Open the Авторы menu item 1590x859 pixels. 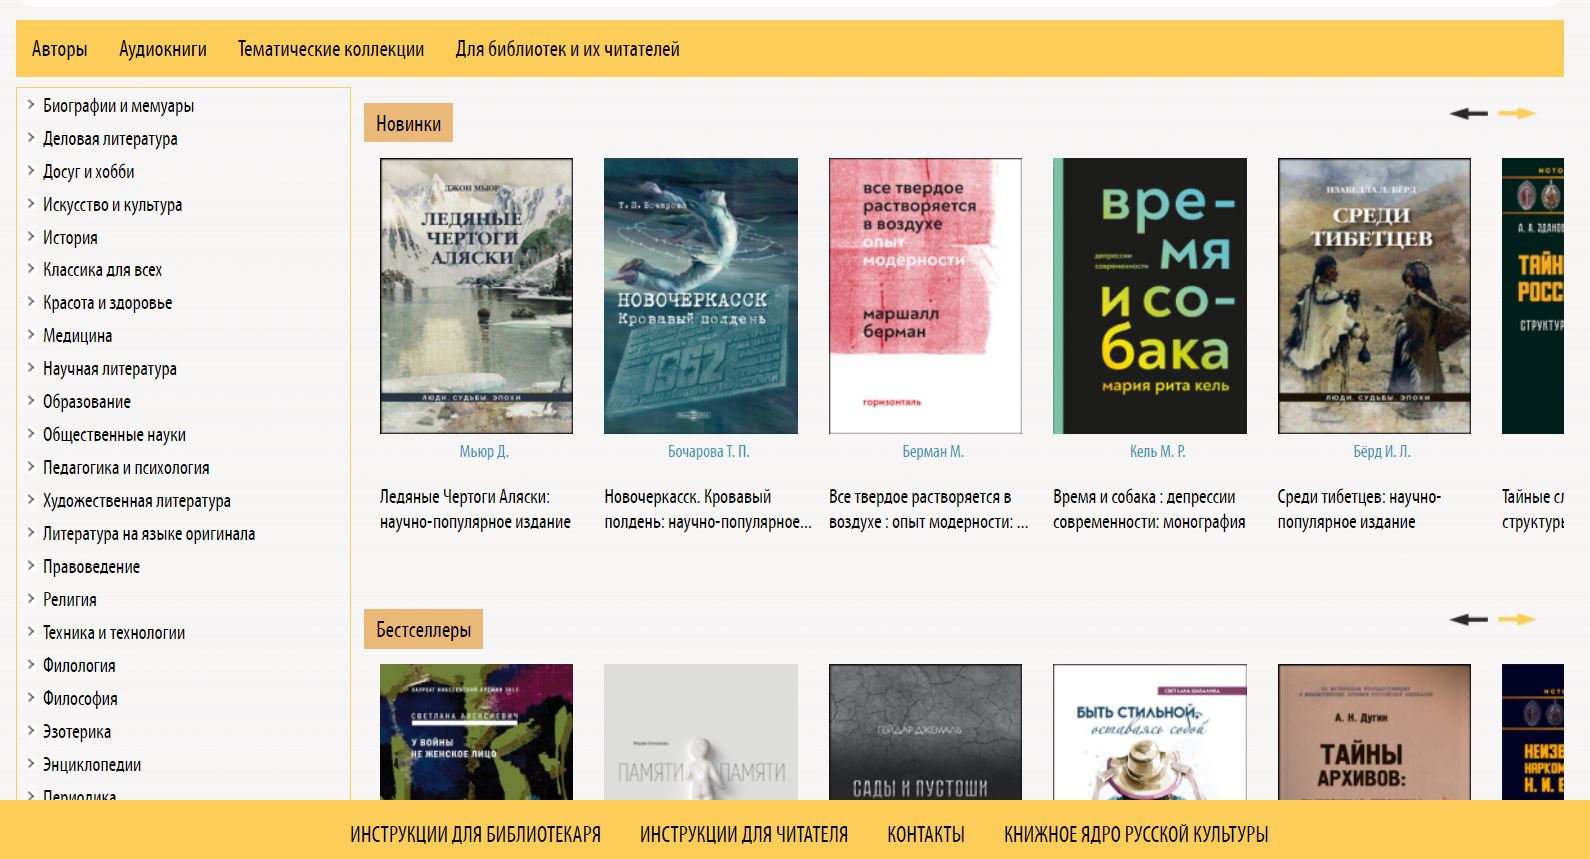pyautogui.click(x=59, y=49)
